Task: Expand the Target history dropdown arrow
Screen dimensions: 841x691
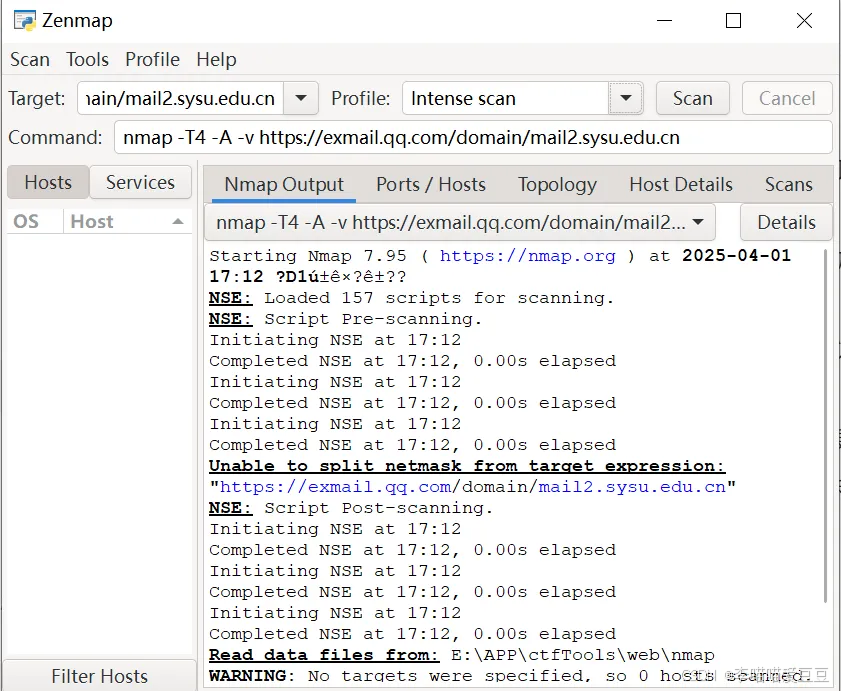Action: coord(301,98)
